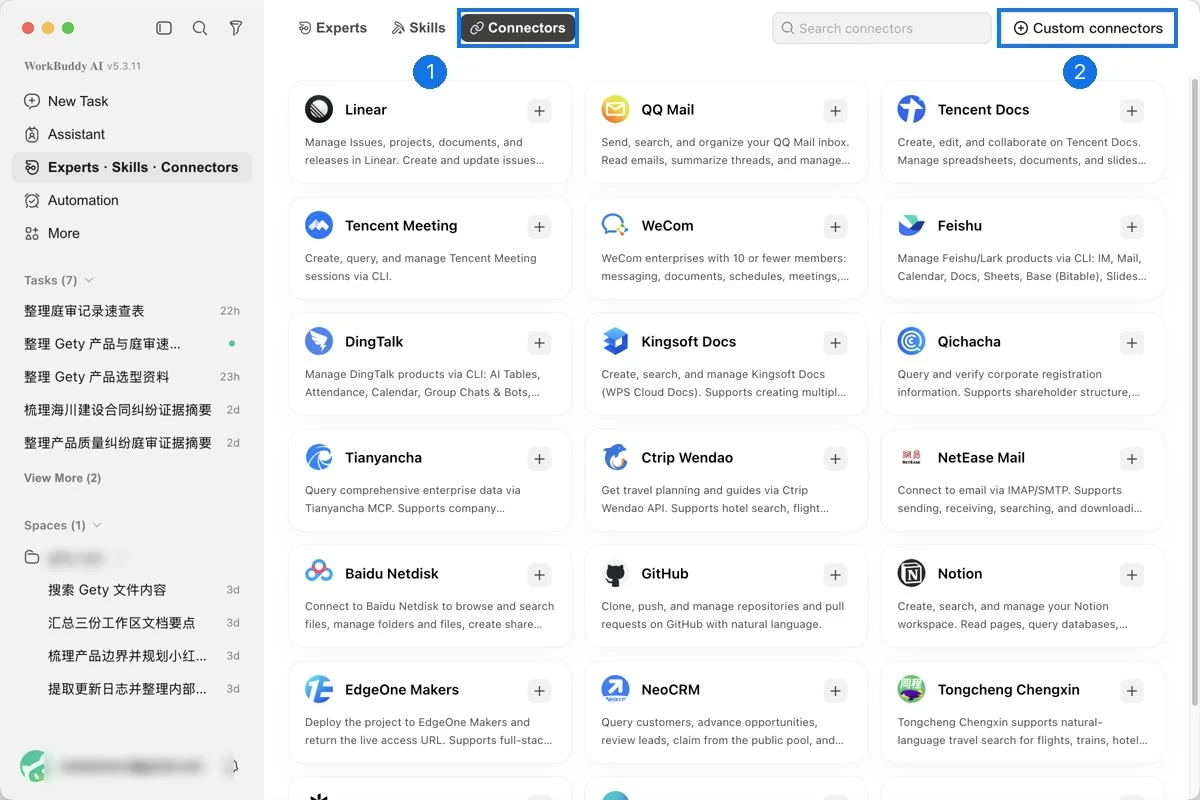Open the blurred space folder row

[x=132, y=557]
